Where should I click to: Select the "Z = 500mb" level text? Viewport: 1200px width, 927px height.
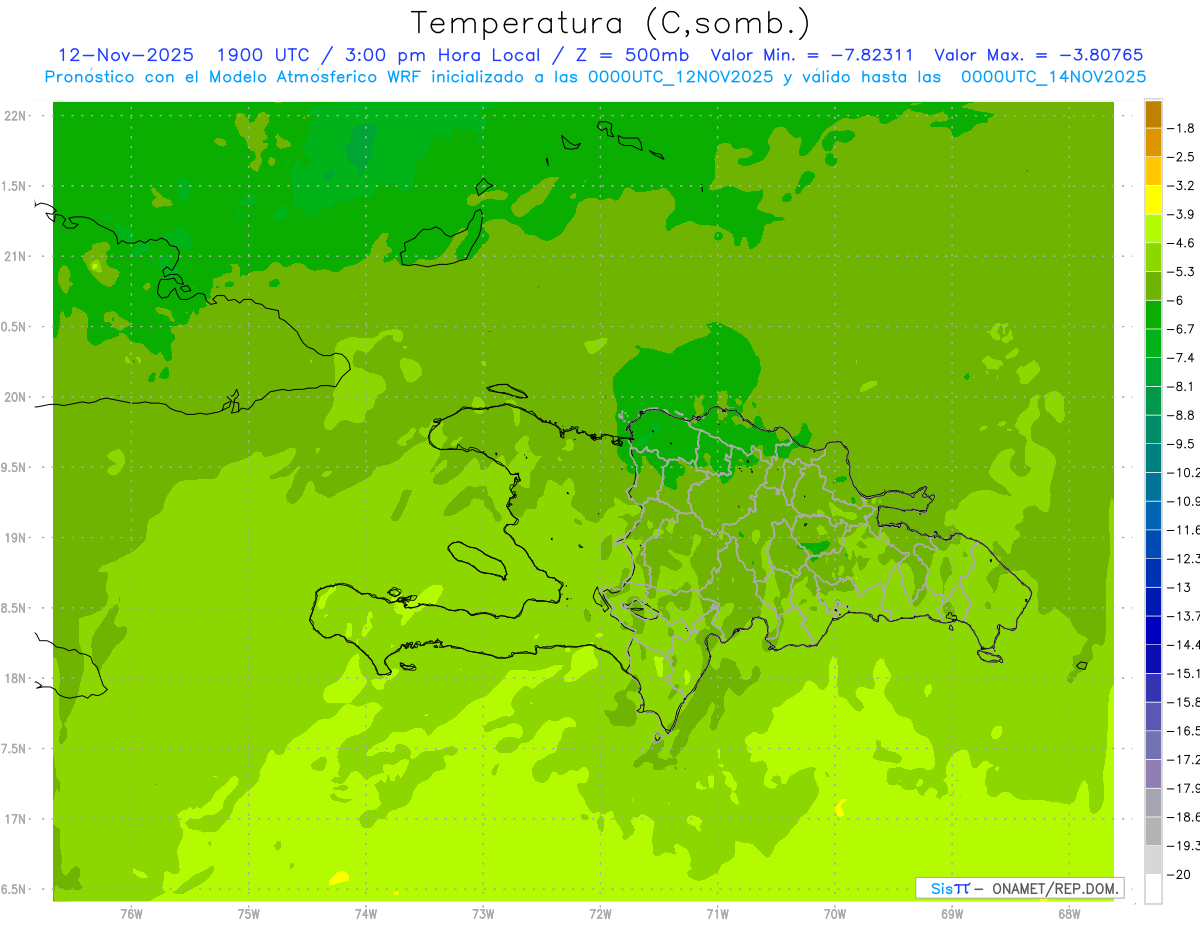point(627,55)
